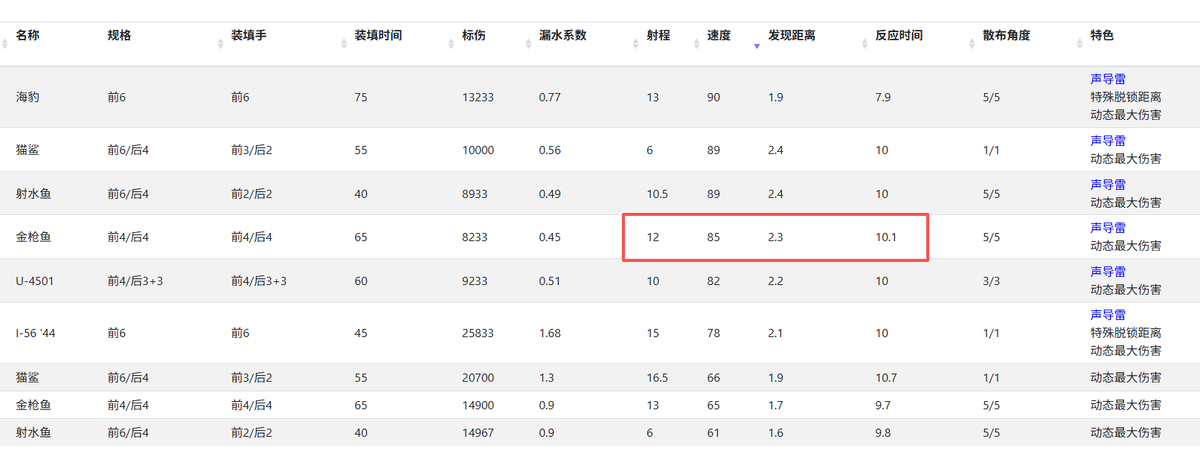Sort the table by 名称 header text

pyautogui.click(x=27, y=35)
